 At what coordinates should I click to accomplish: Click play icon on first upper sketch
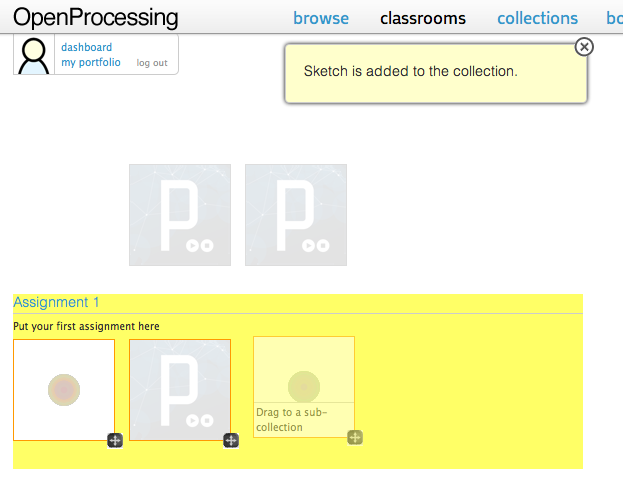pyautogui.click(x=192, y=246)
